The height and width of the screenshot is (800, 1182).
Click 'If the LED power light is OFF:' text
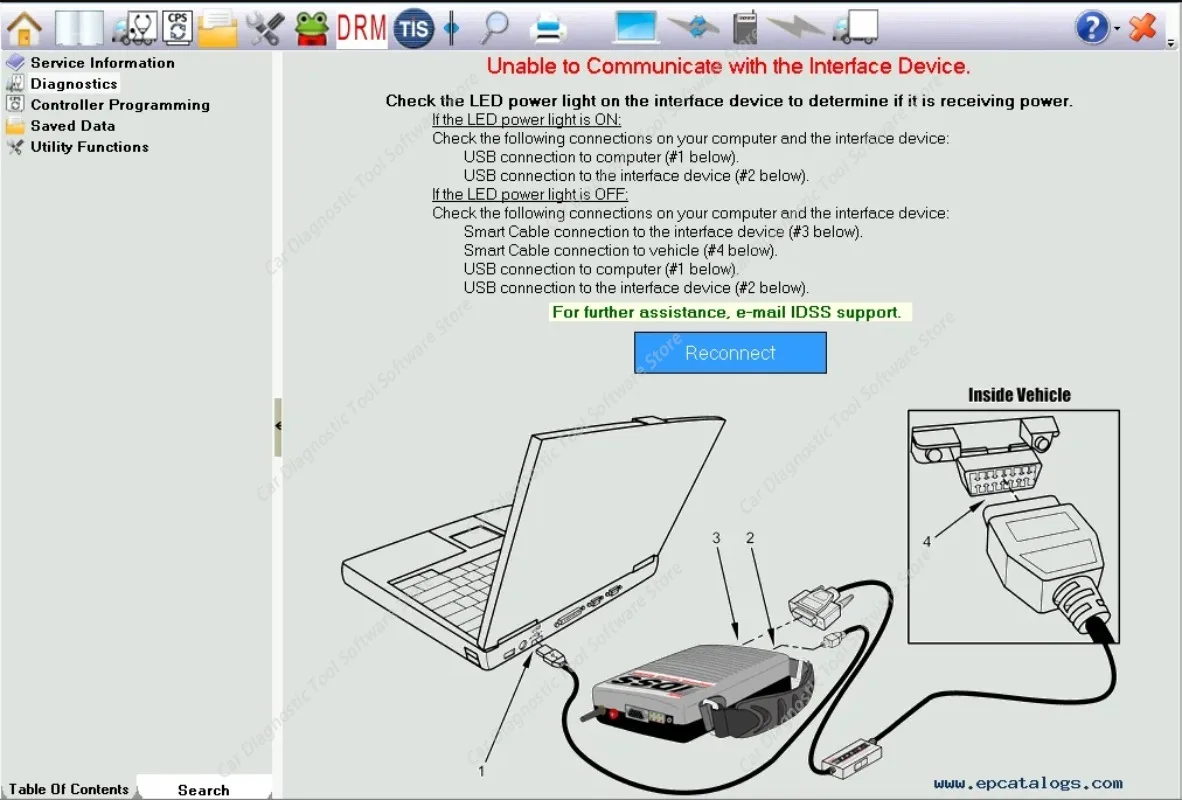[530, 195]
